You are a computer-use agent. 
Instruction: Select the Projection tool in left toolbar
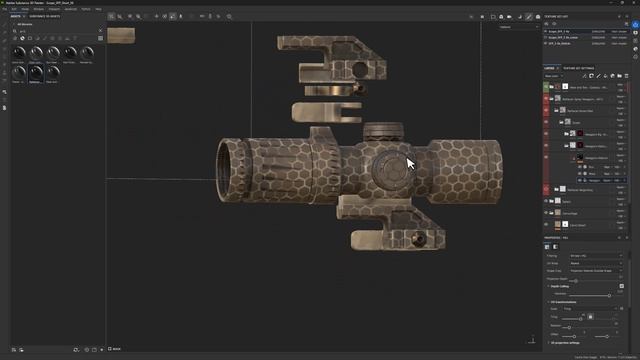click(4, 40)
